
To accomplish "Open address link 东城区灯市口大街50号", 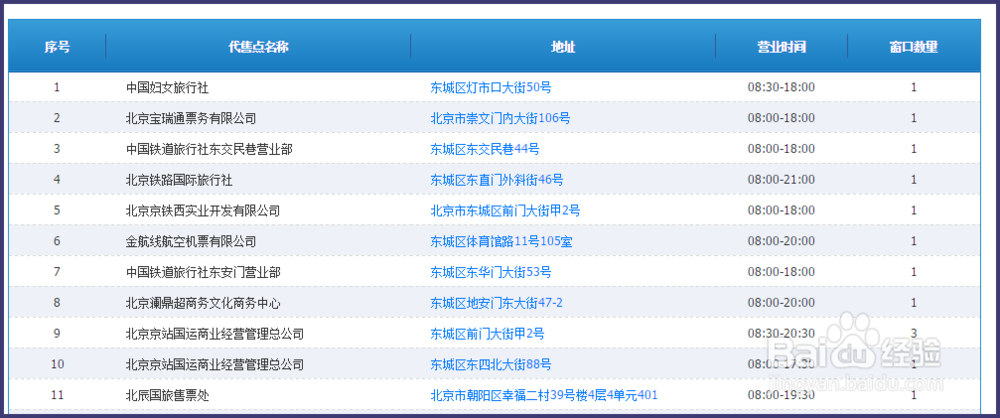I will tap(490, 87).
